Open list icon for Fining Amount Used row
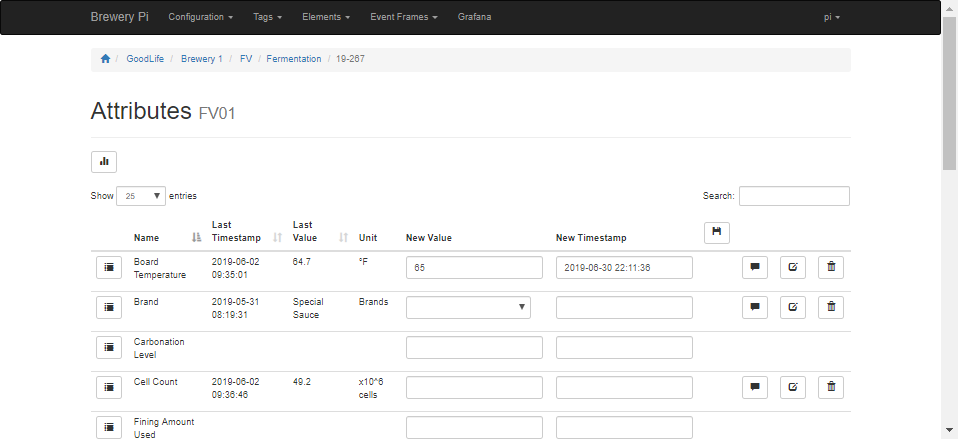Image resolution: width=958 pixels, height=439 pixels. pyautogui.click(x=109, y=427)
